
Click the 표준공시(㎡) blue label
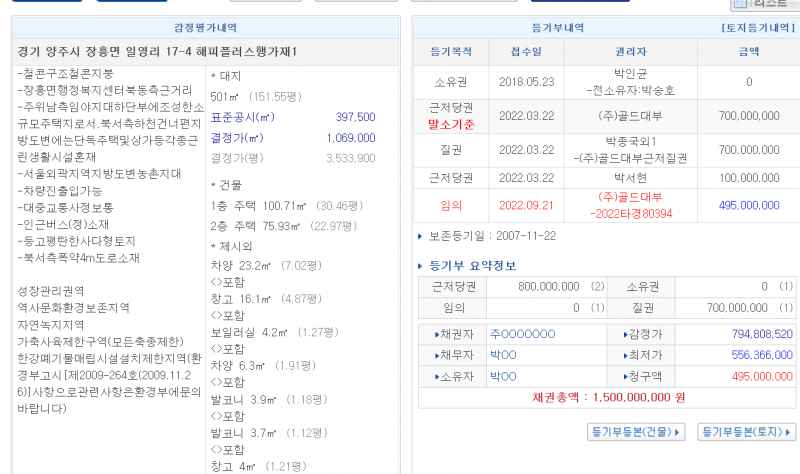[x=241, y=117]
